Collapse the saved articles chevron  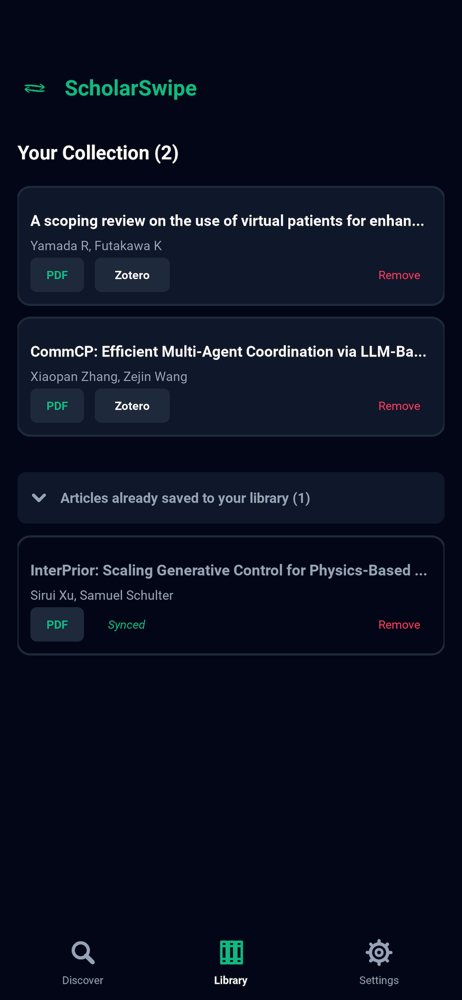point(39,498)
